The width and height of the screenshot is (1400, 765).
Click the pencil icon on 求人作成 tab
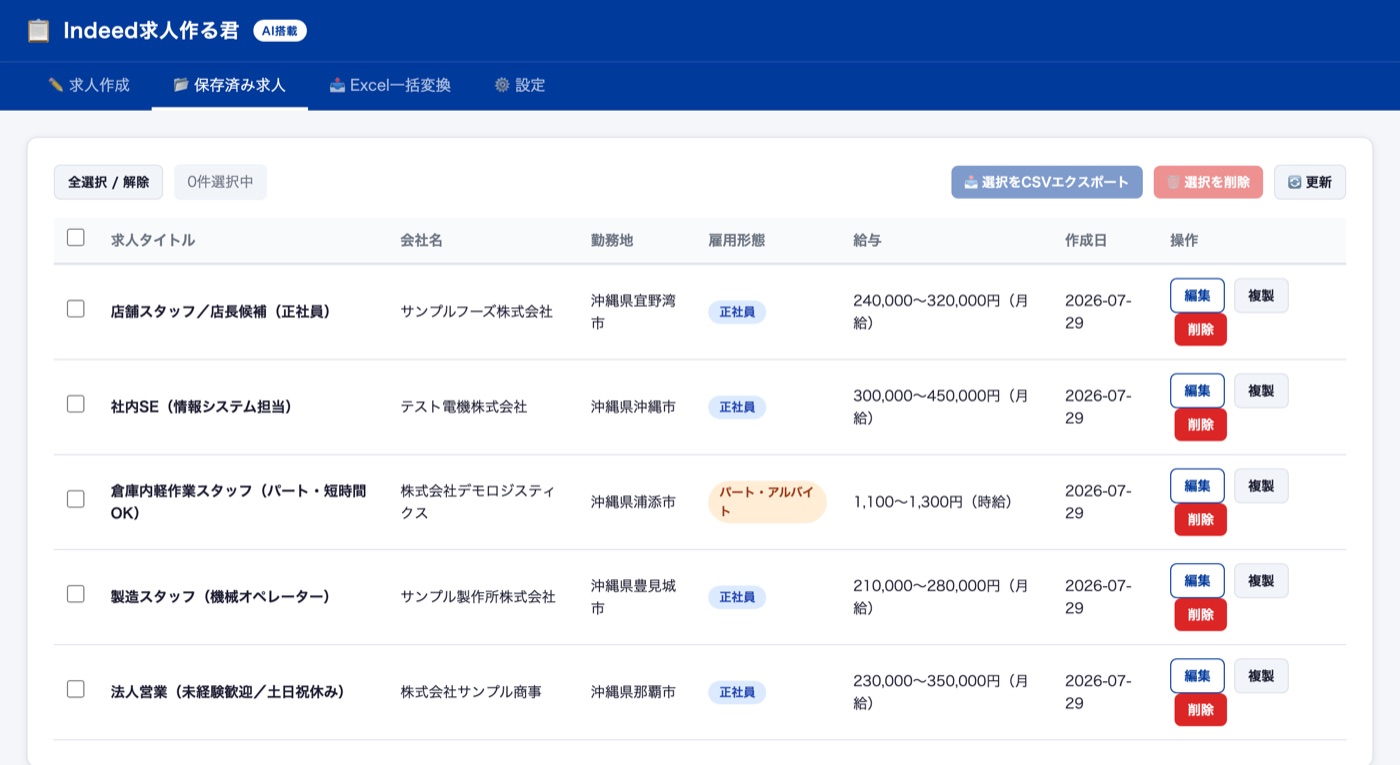click(x=56, y=85)
